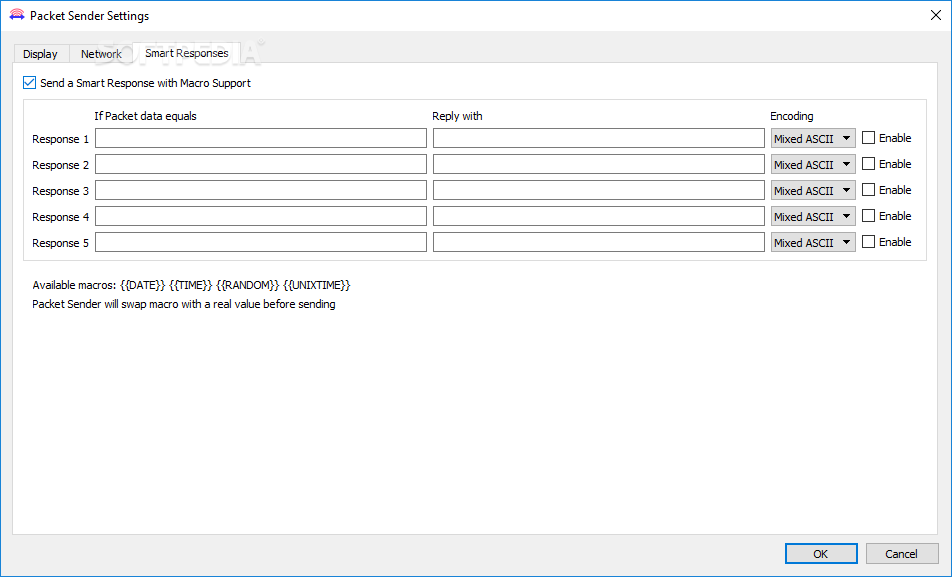952x577 pixels.
Task: Click the 'Encoding' column header
Action: tap(792, 116)
